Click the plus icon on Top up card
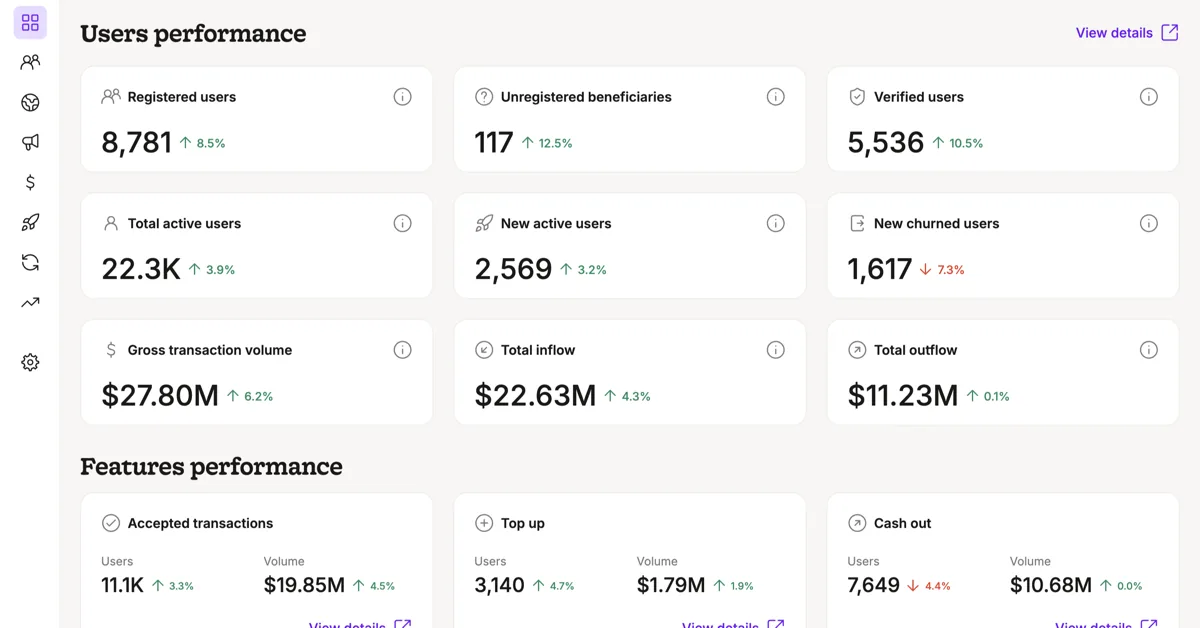The width and height of the screenshot is (1200, 628). click(484, 523)
